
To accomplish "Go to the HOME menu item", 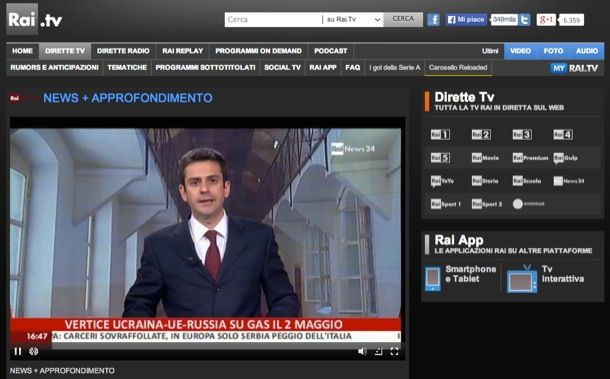I will [22, 51].
